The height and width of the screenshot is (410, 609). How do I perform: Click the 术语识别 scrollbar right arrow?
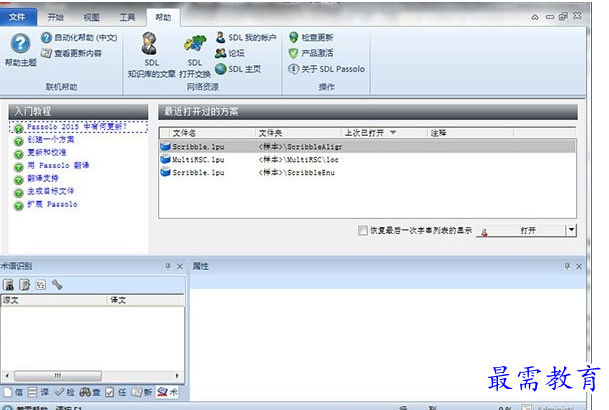pyautogui.click(x=177, y=375)
